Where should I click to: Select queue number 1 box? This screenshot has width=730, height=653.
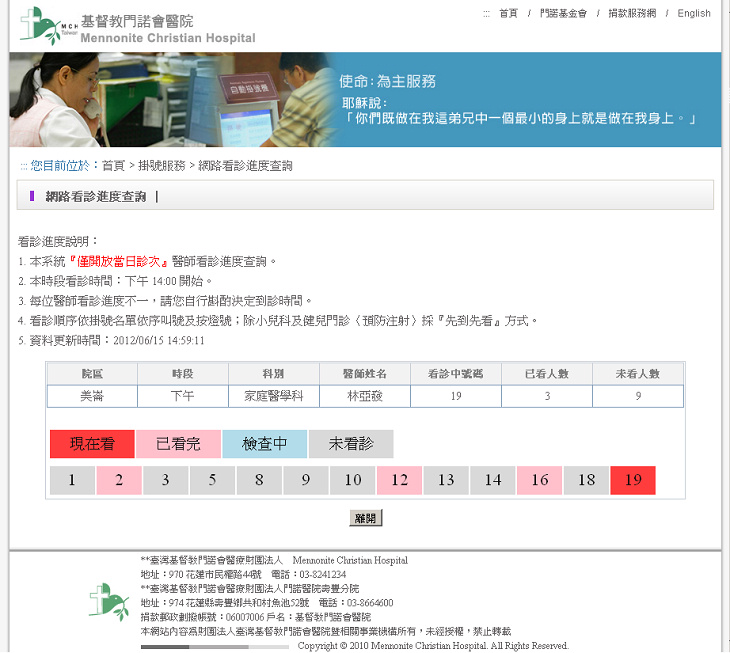tap(72, 480)
